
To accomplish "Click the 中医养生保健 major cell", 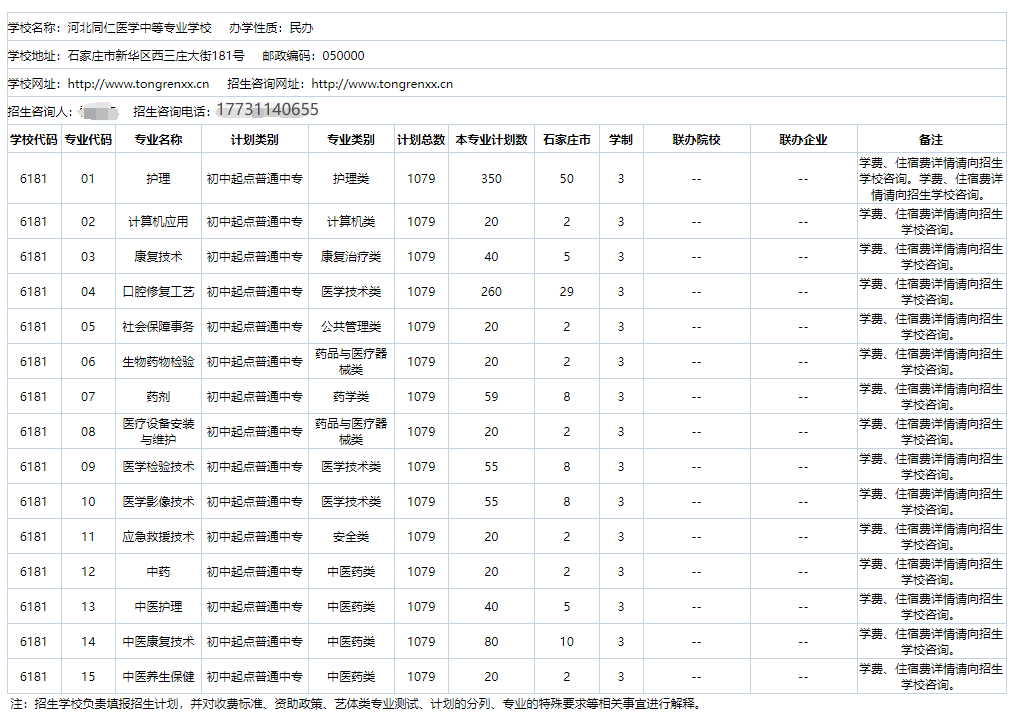I will click(159, 676).
